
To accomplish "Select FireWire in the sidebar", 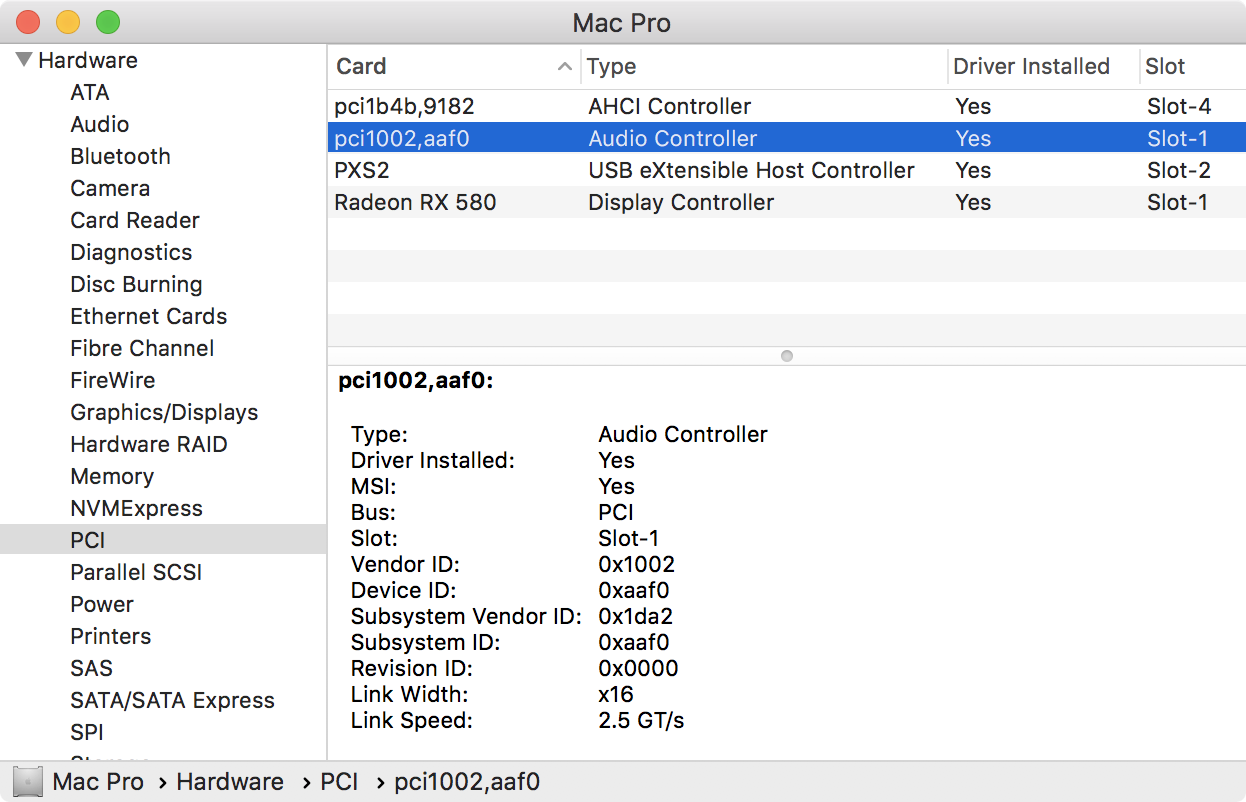I will pos(113,380).
